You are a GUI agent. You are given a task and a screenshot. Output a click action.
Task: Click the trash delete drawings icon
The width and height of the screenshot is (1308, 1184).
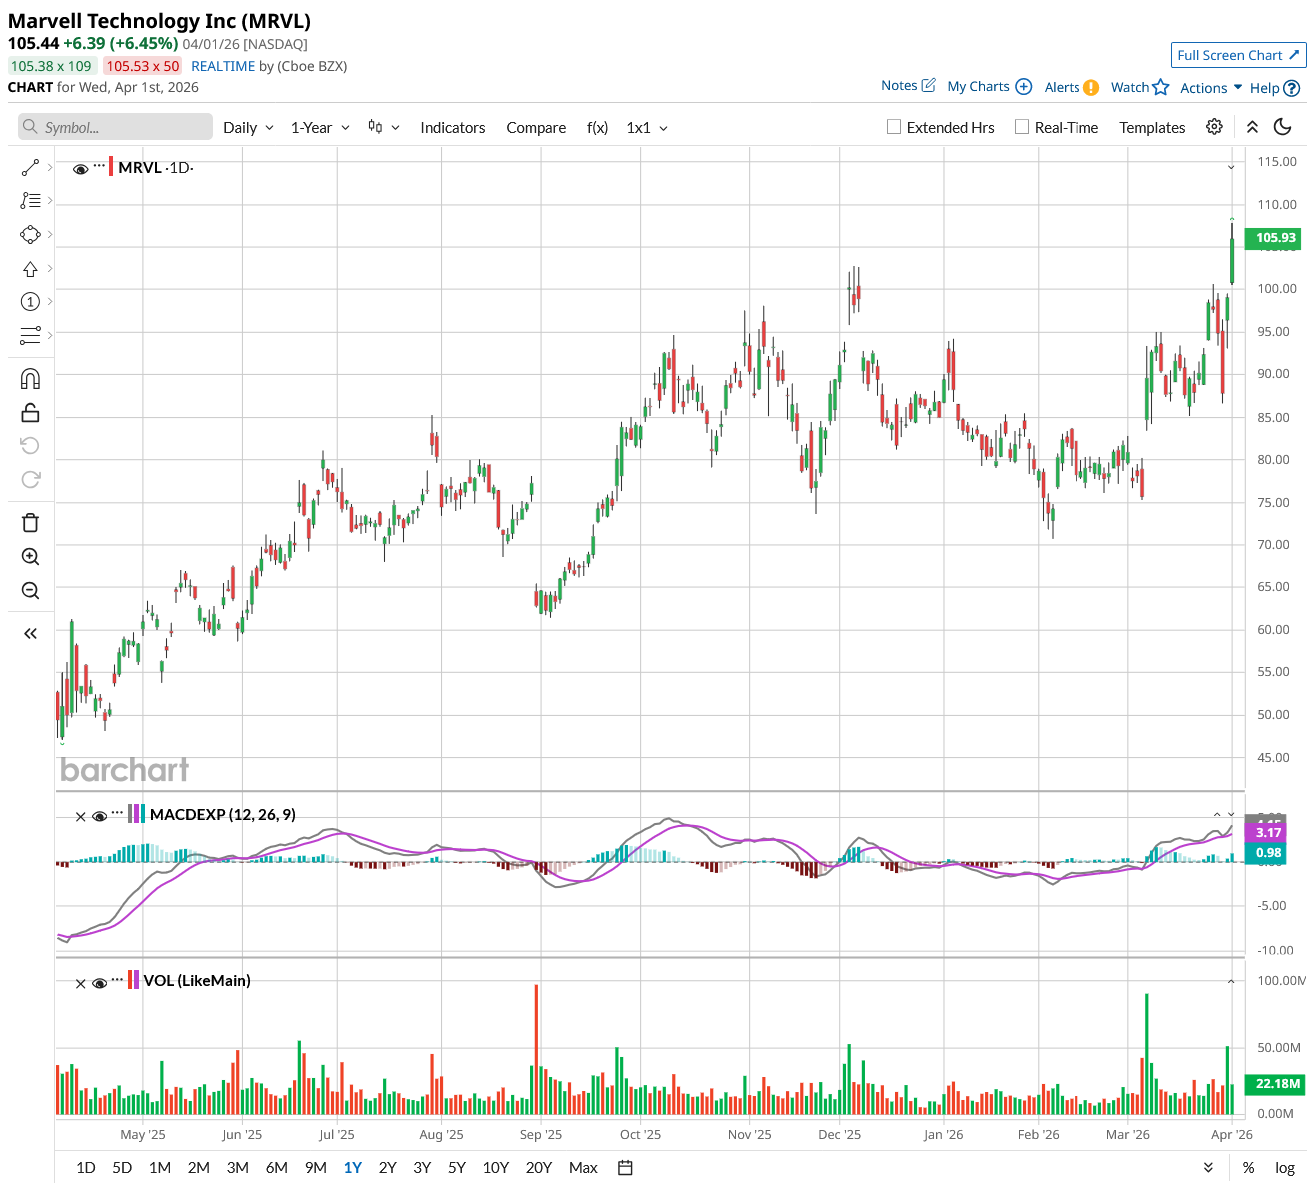[x=30, y=523]
